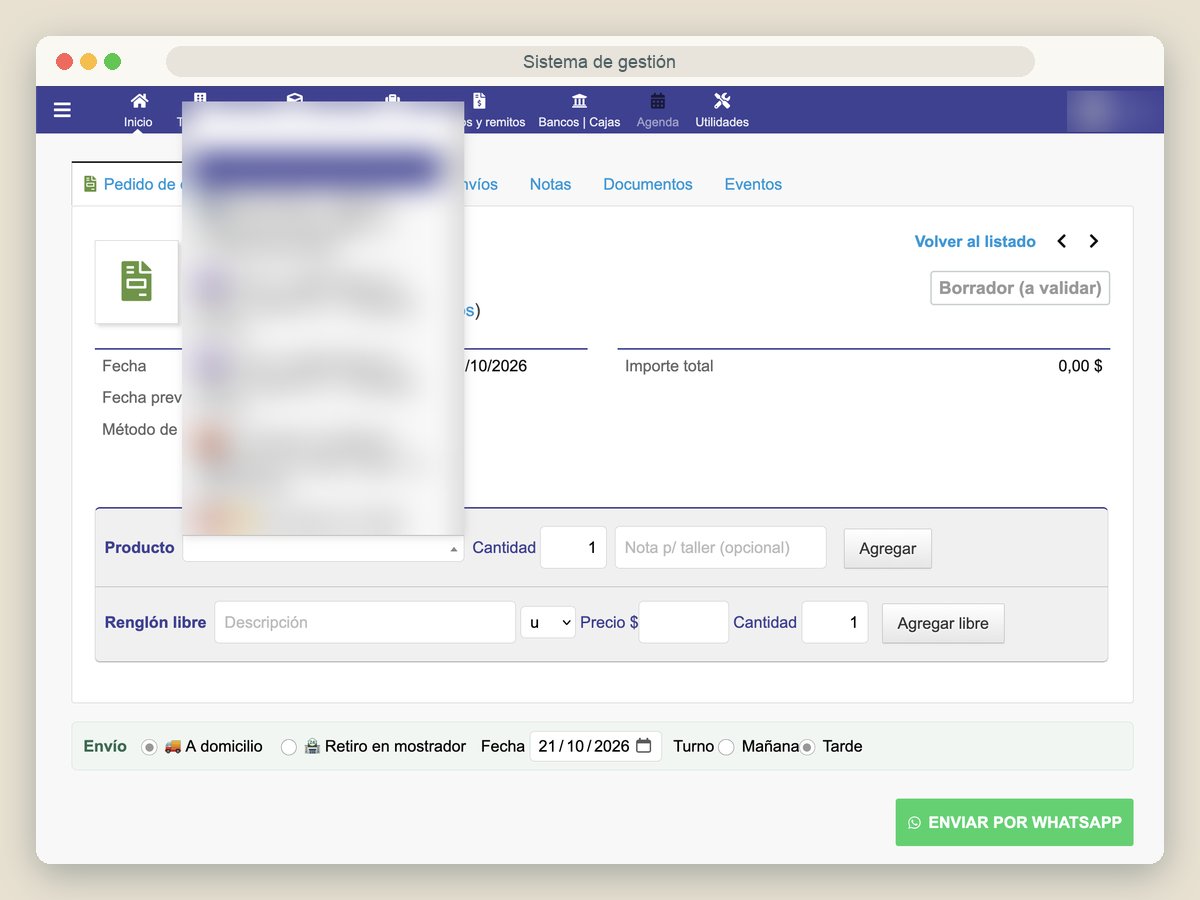This screenshot has width=1200, height=900.
Task: Choose Tarde shift
Action: pos(808,747)
